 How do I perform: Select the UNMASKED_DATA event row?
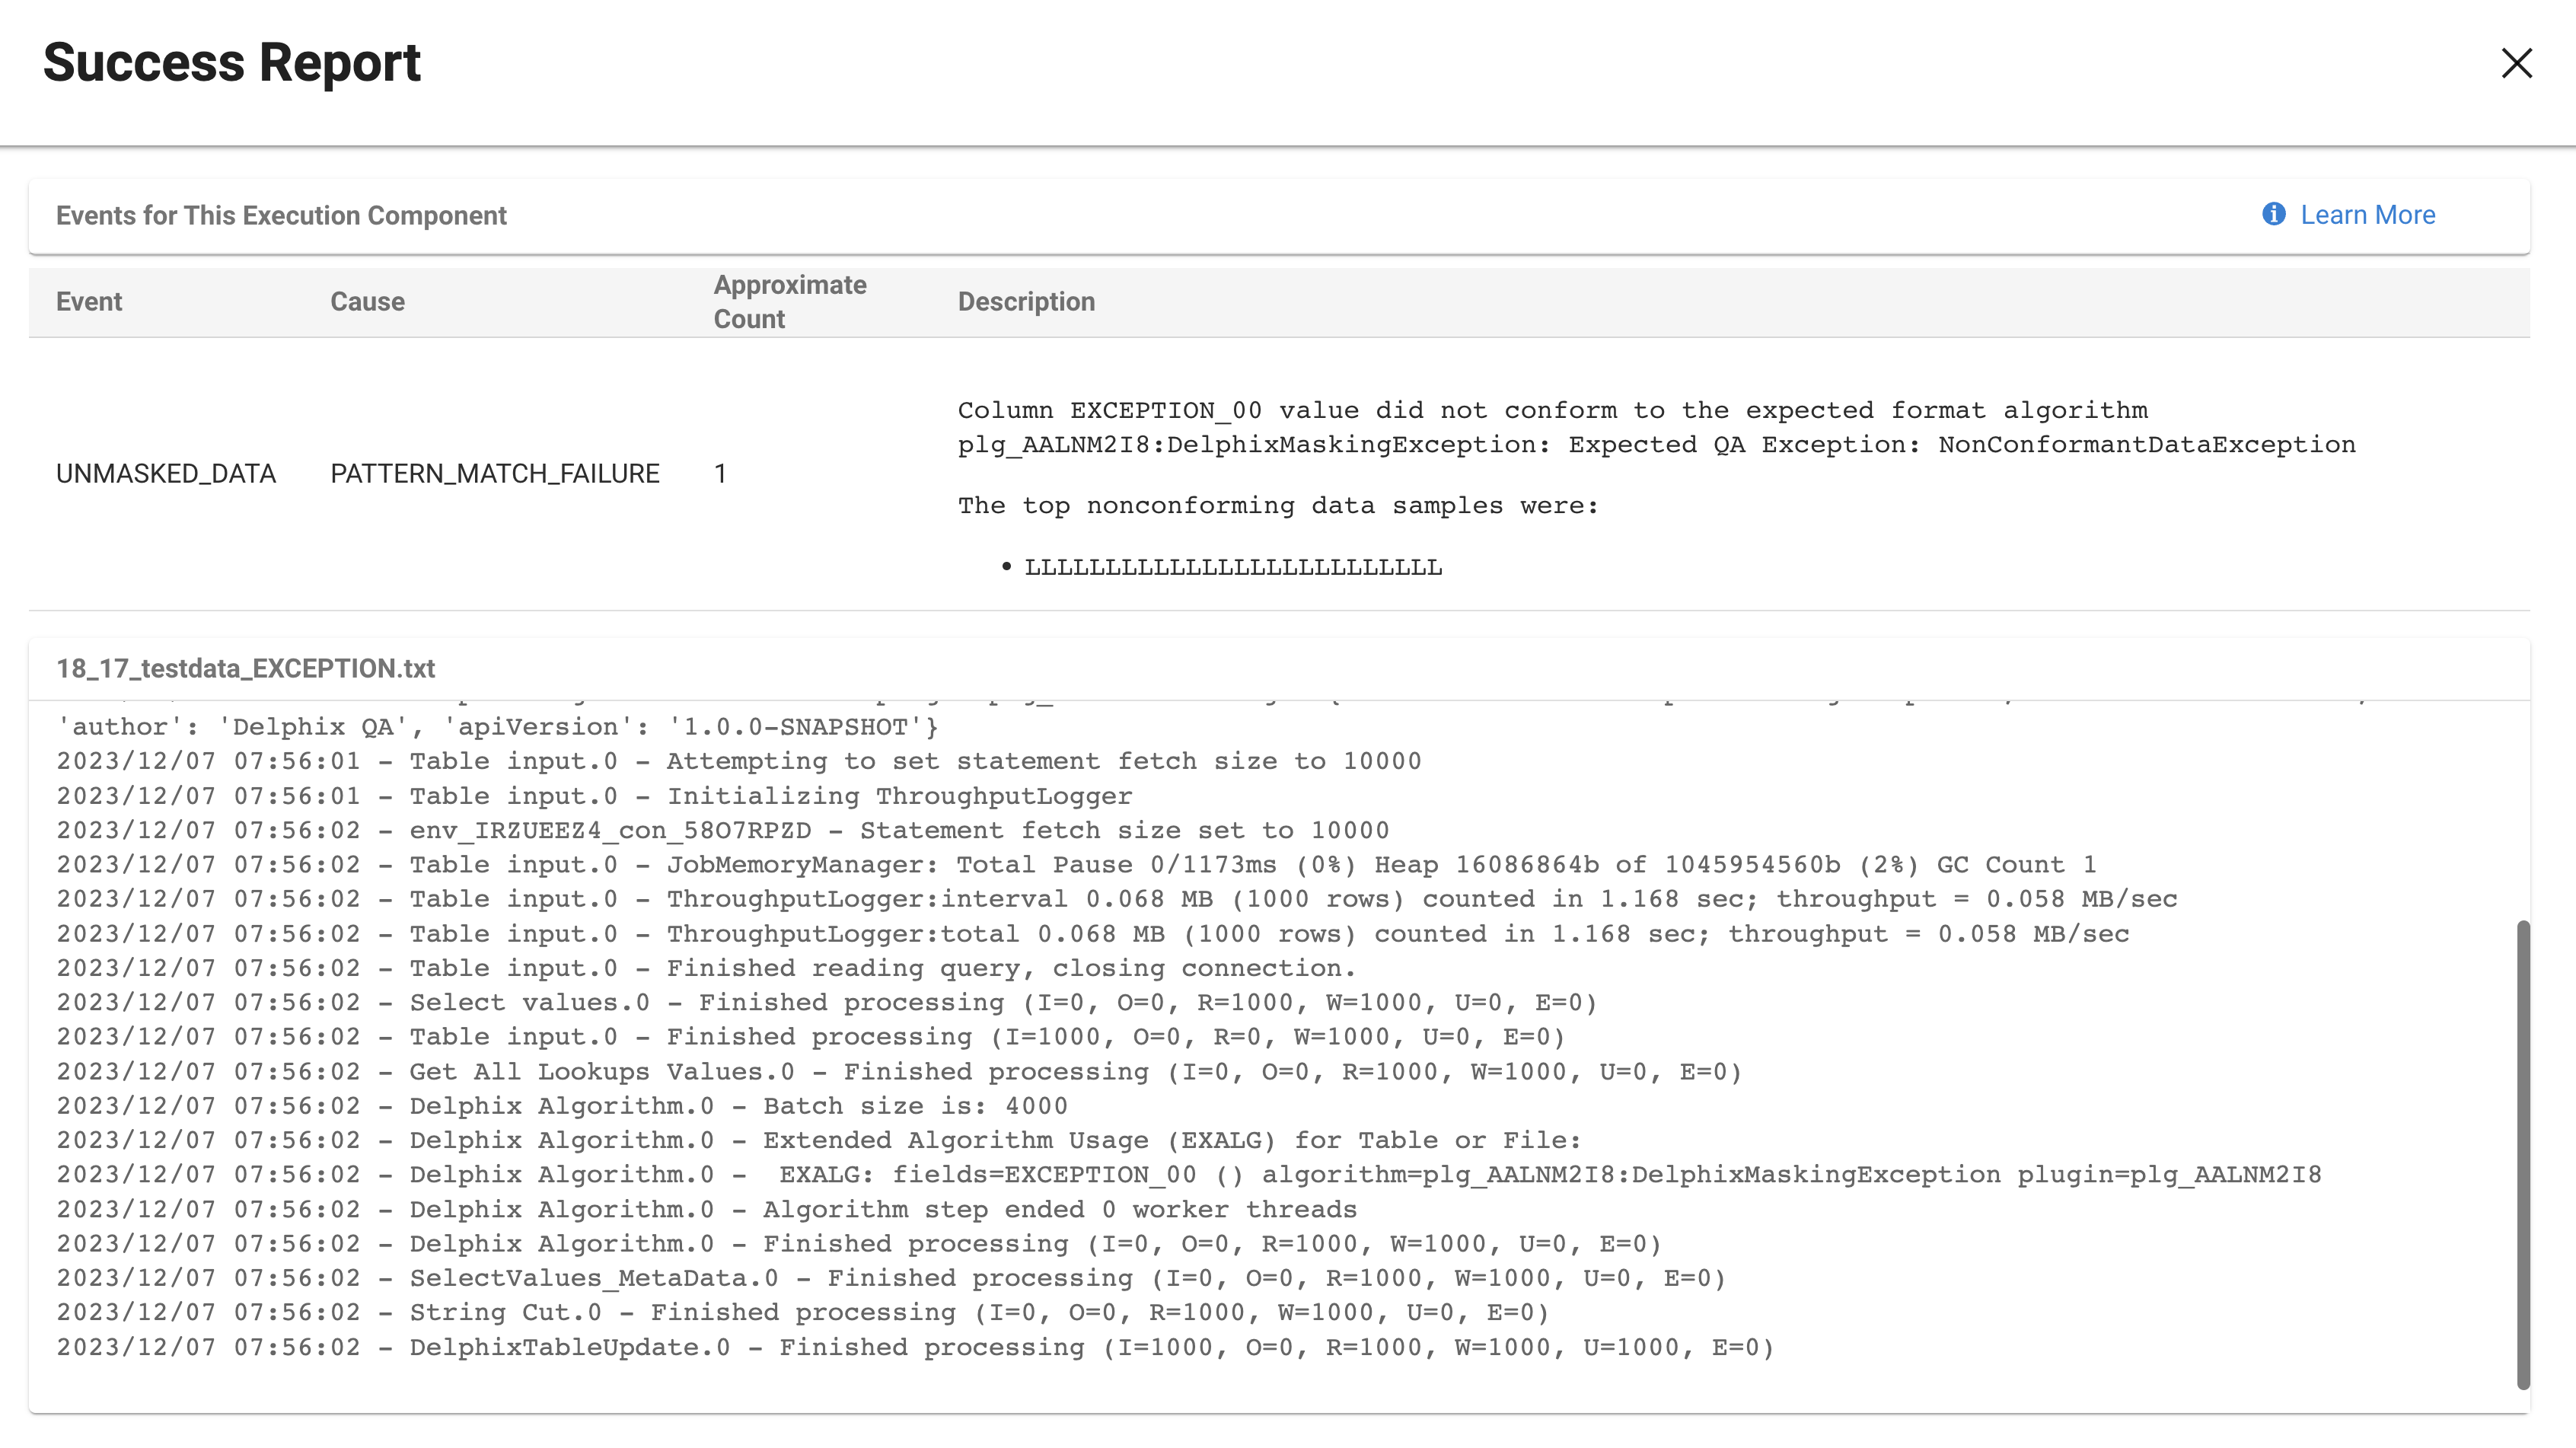[165, 473]
